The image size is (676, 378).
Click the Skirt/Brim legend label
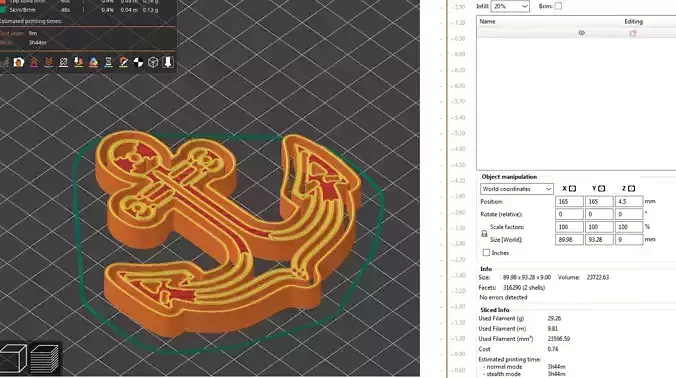click(x=22, y=9)
